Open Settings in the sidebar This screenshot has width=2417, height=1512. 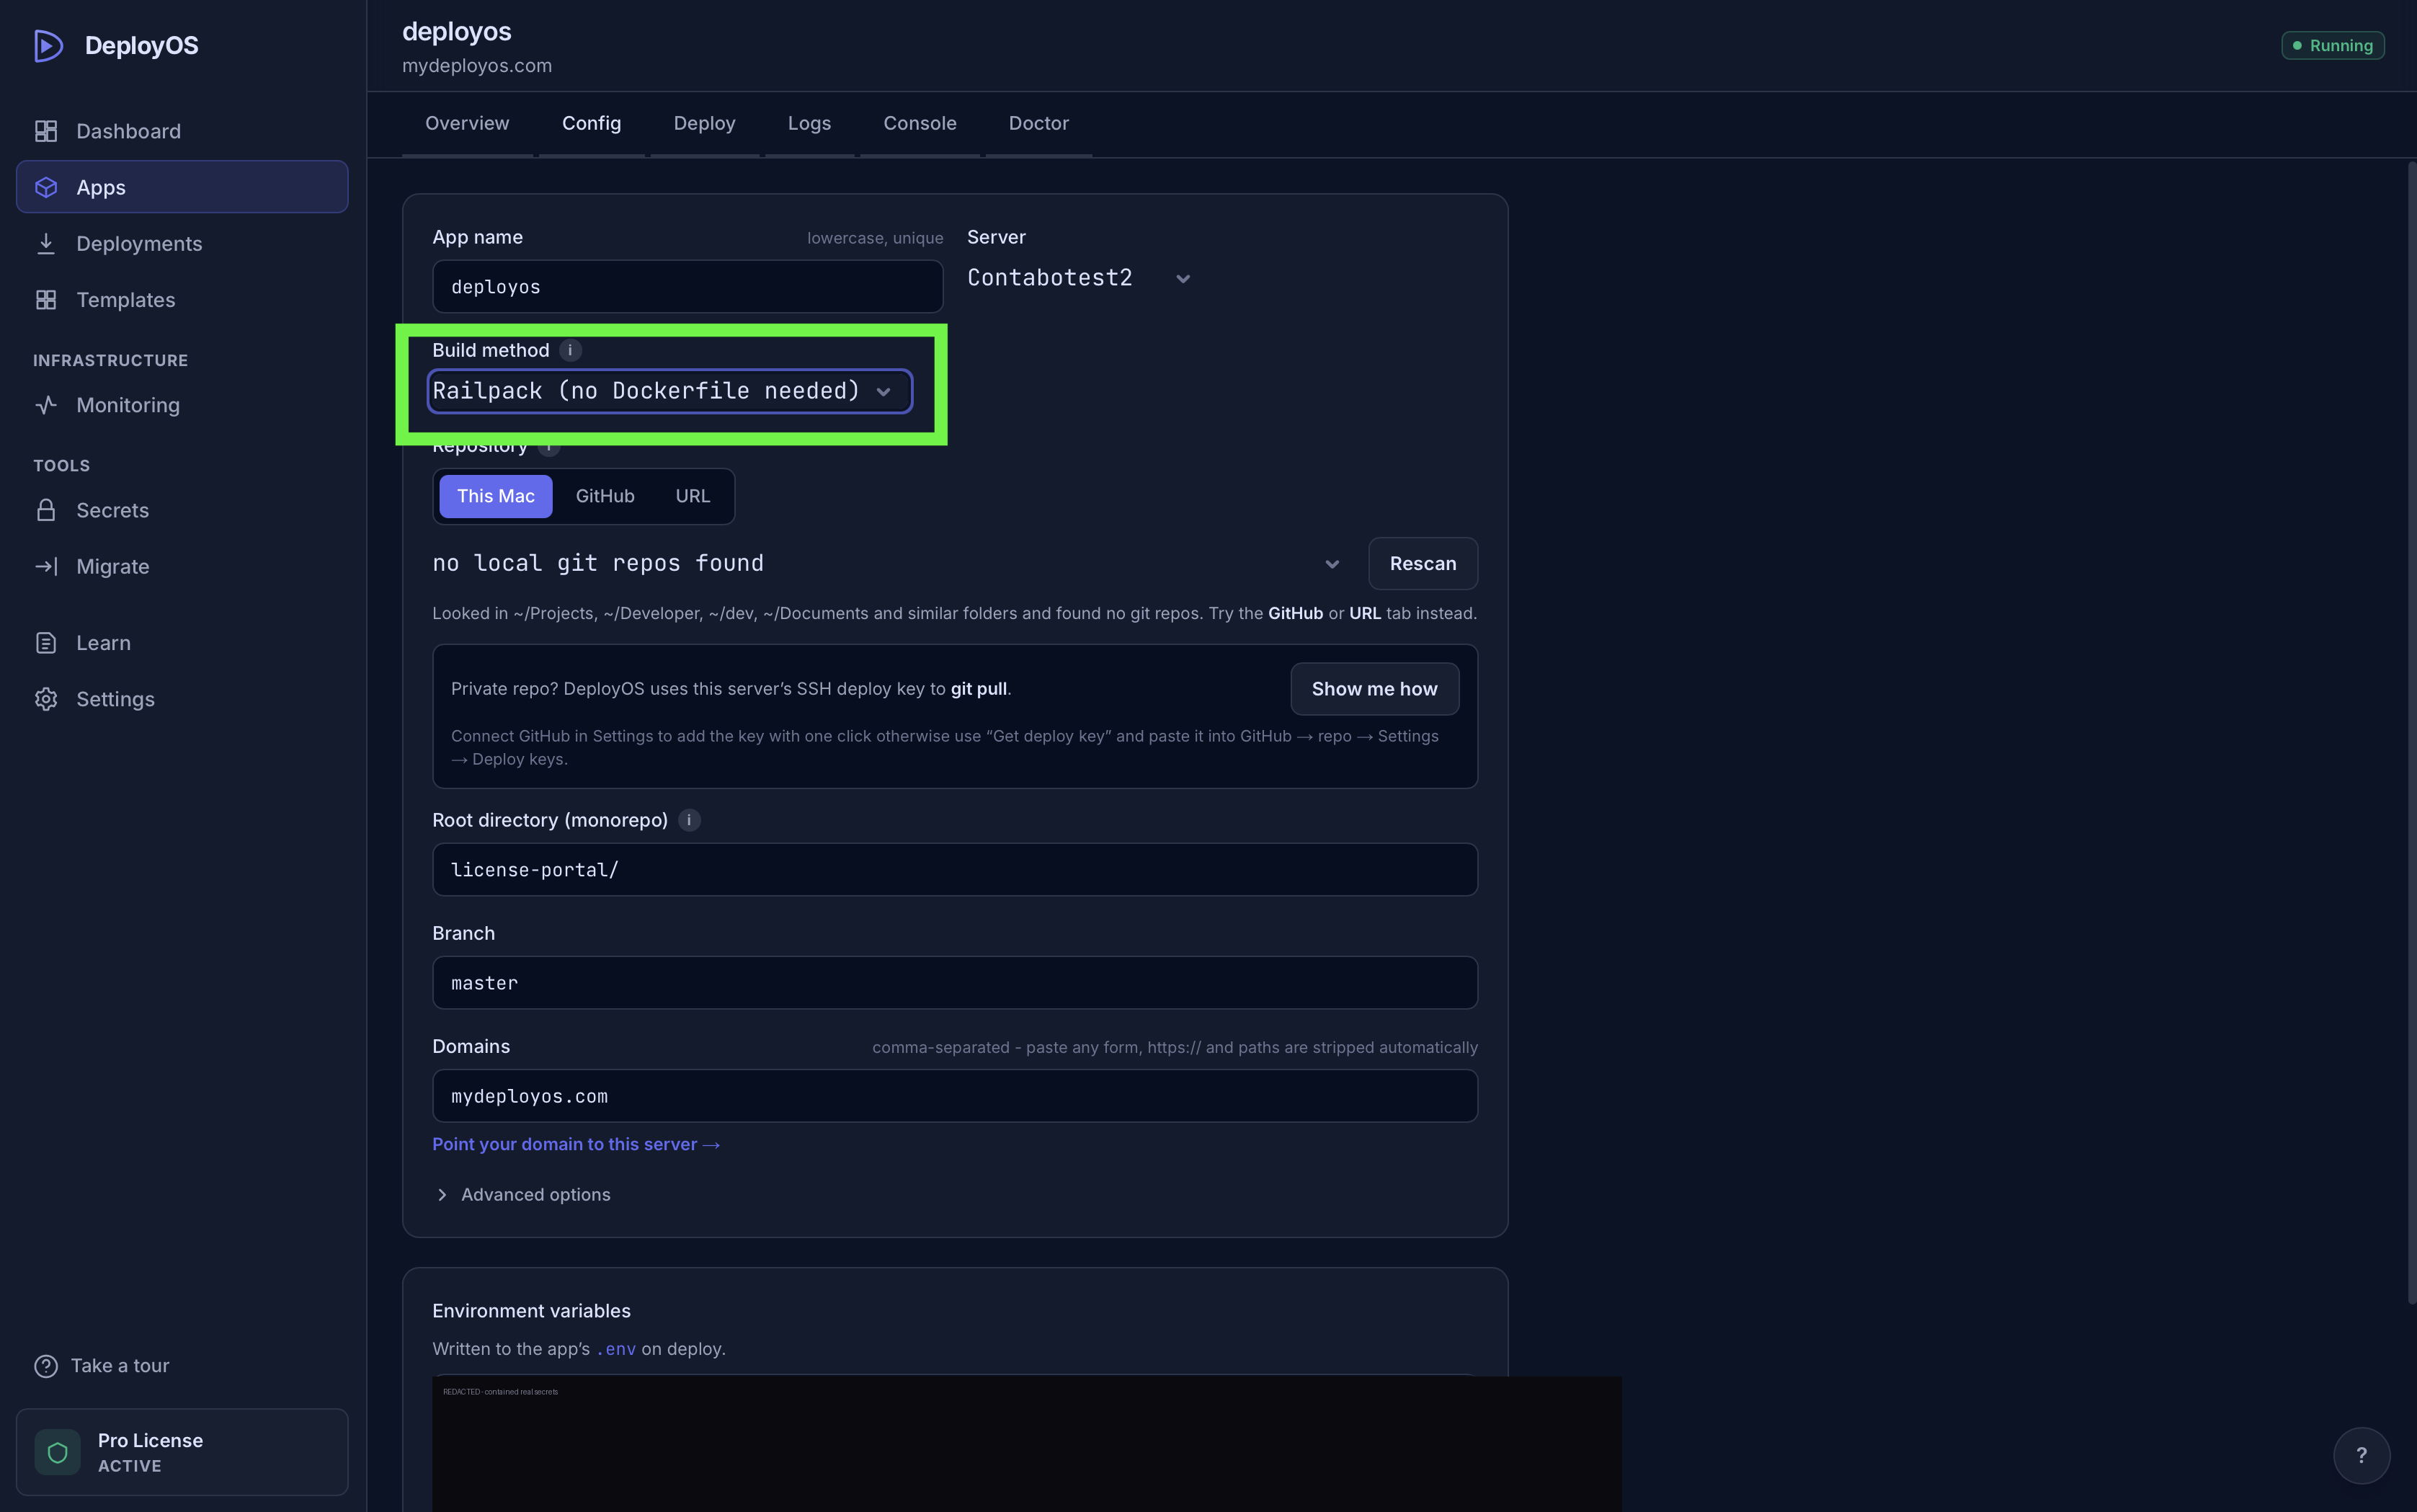(182, 699)
